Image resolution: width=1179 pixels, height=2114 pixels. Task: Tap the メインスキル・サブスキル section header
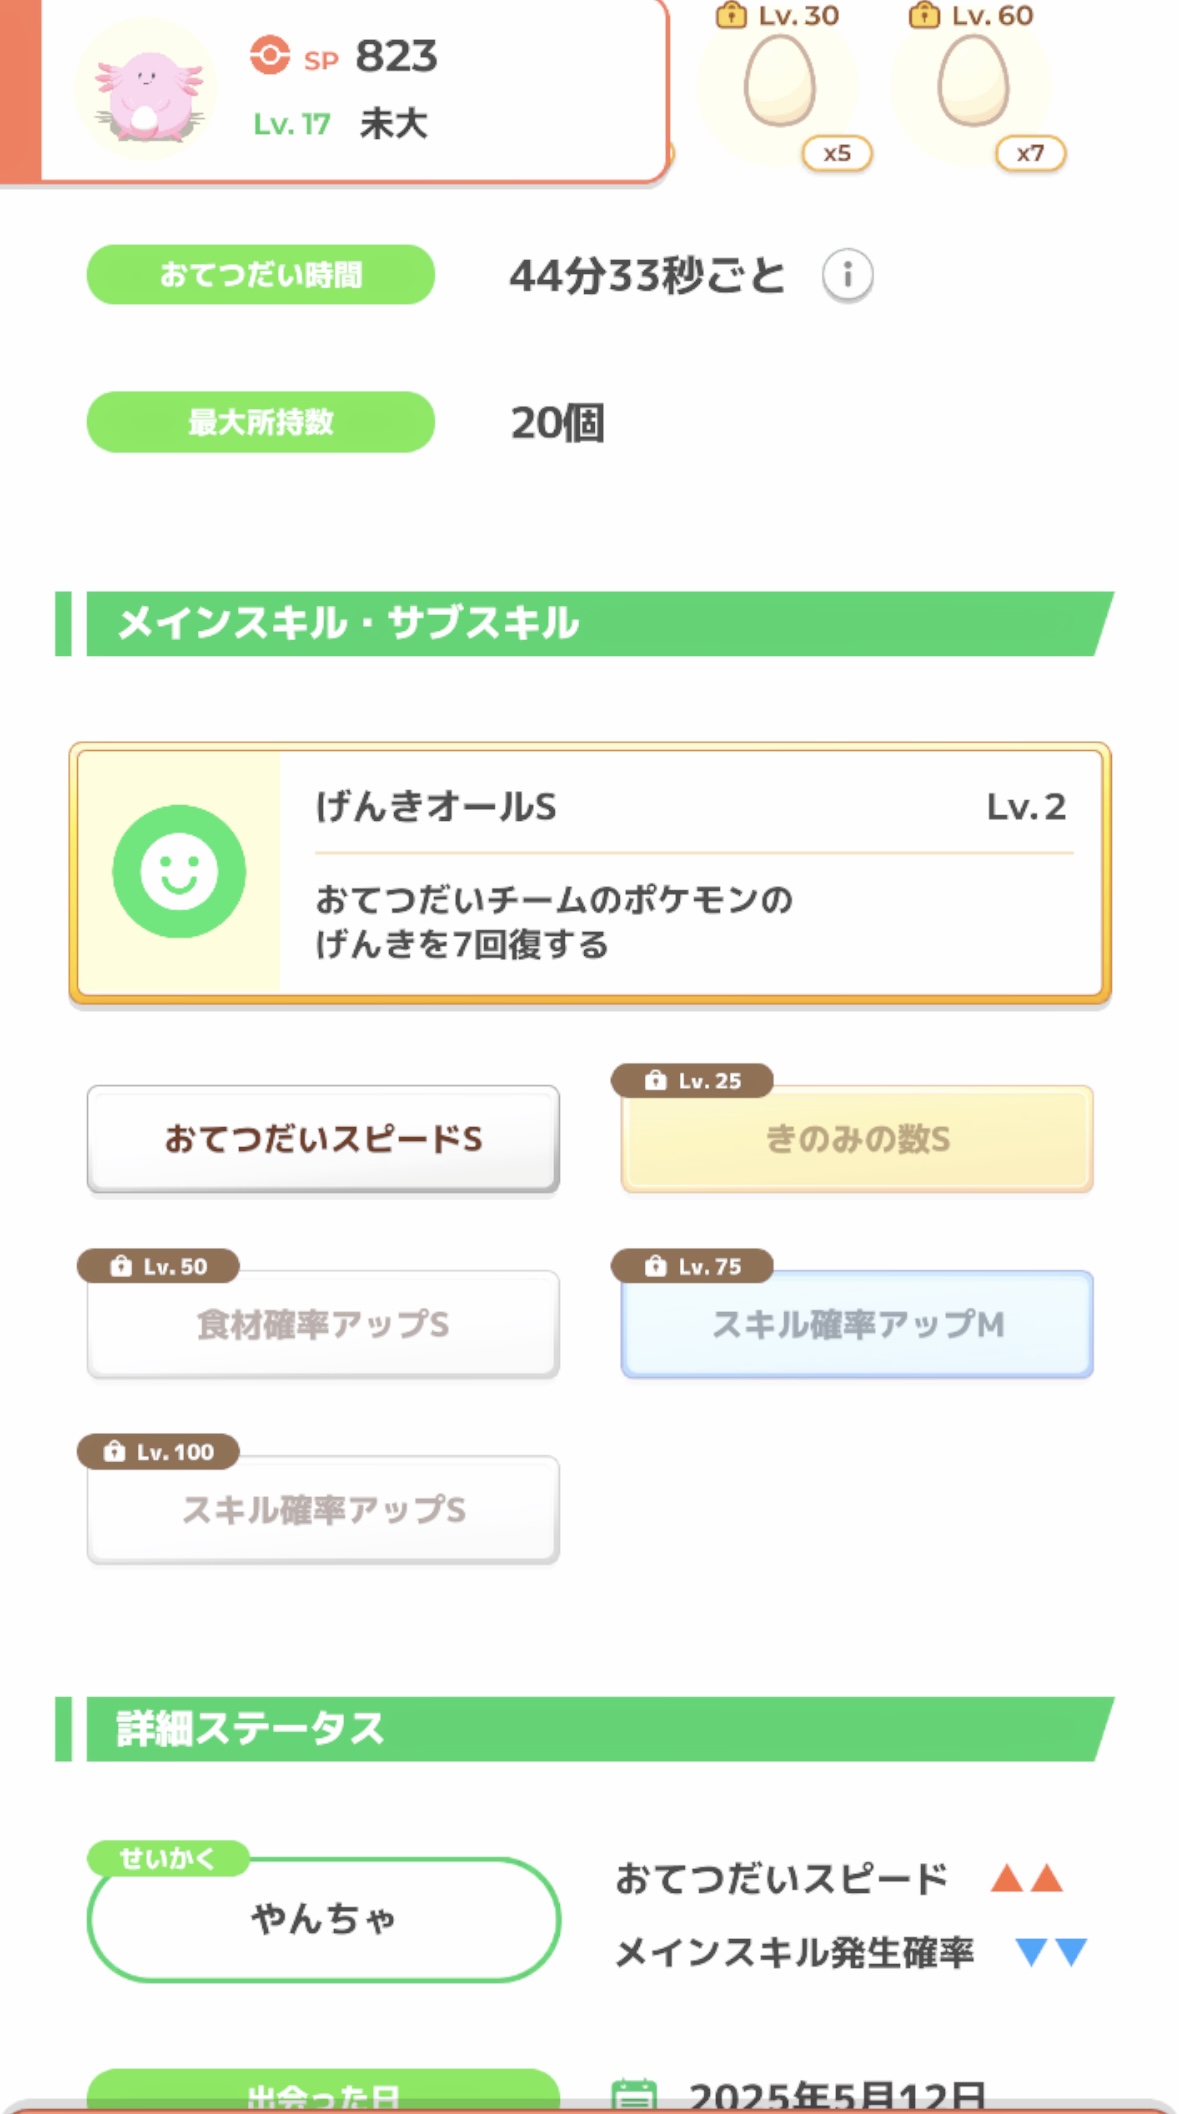pyautogui.click(x=590, y=624)
